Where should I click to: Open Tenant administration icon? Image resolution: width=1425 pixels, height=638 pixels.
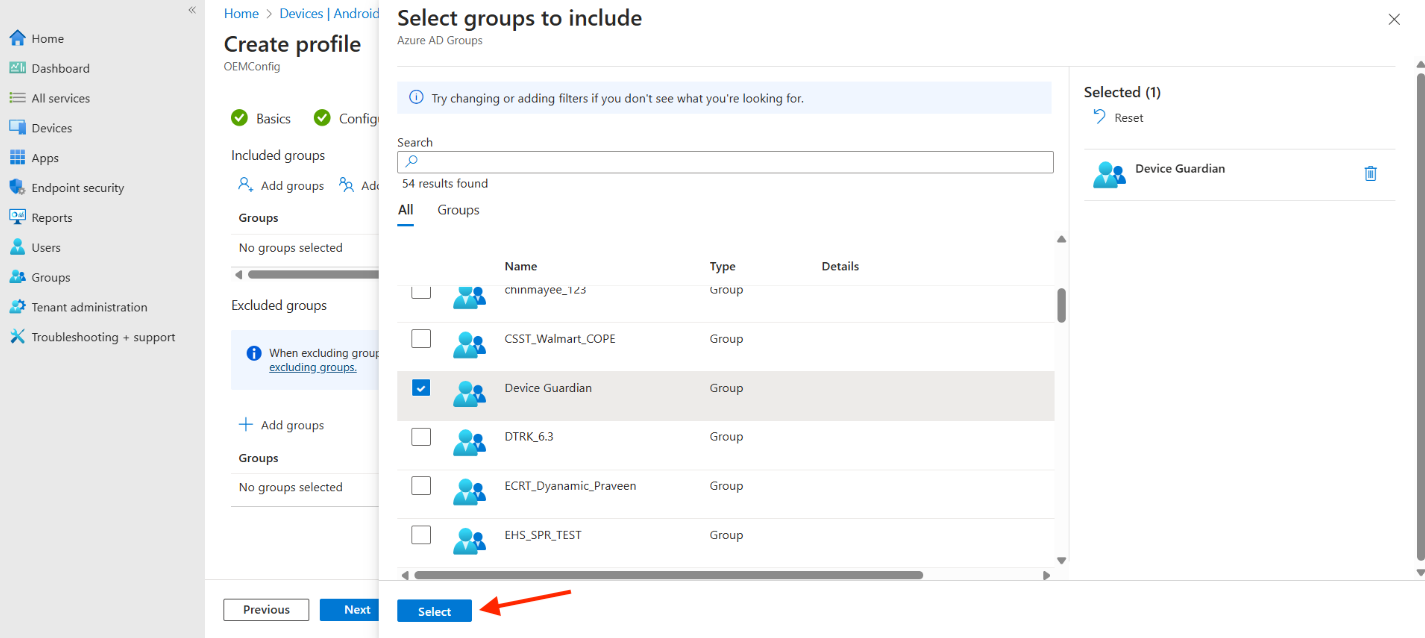click(x=17, y=307)
